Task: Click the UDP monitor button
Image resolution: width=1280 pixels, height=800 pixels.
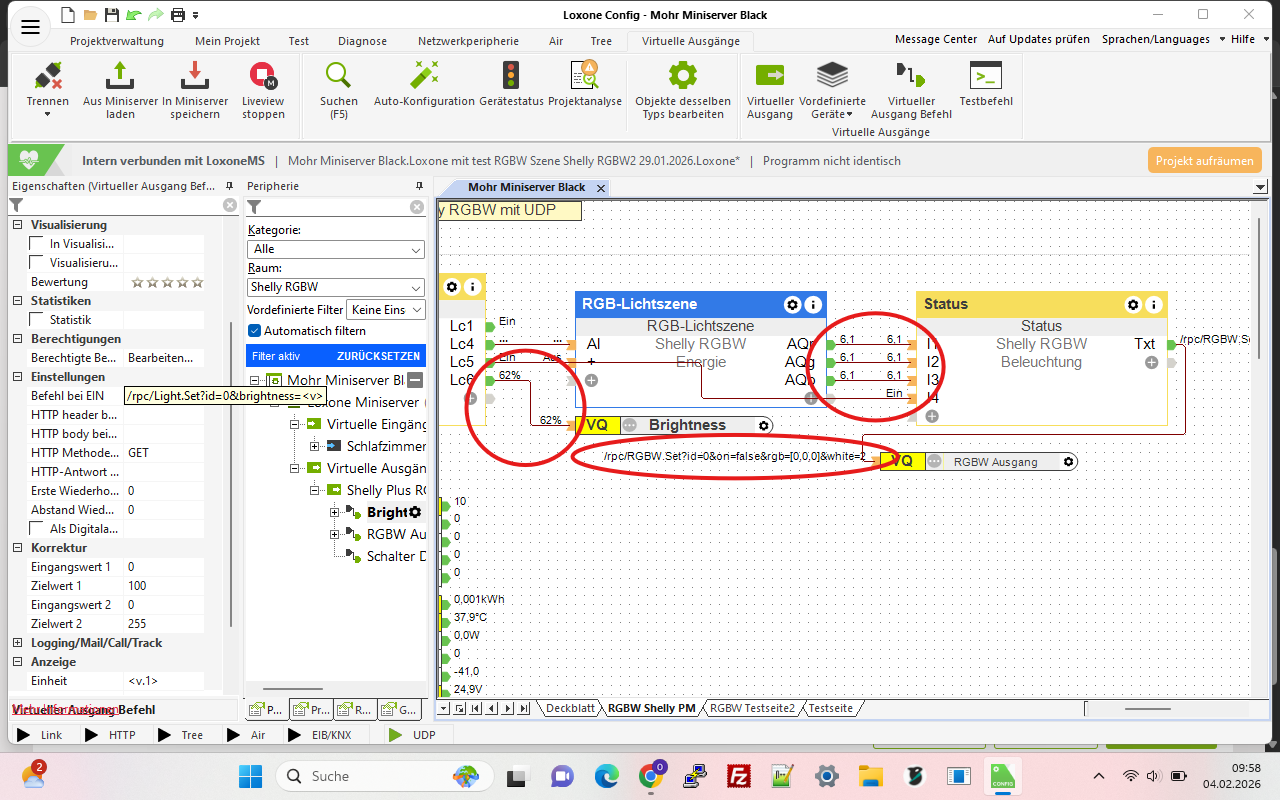Action: (413, 735)
